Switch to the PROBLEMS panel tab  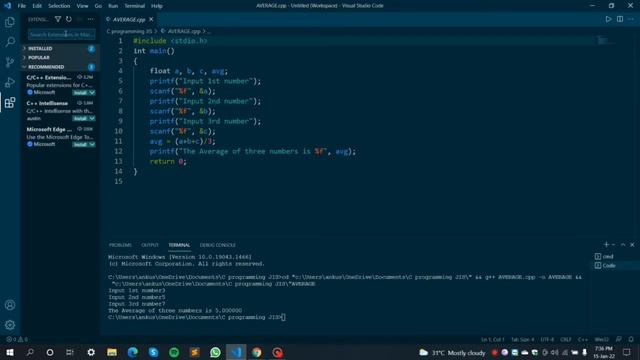[x=120, y=245]
